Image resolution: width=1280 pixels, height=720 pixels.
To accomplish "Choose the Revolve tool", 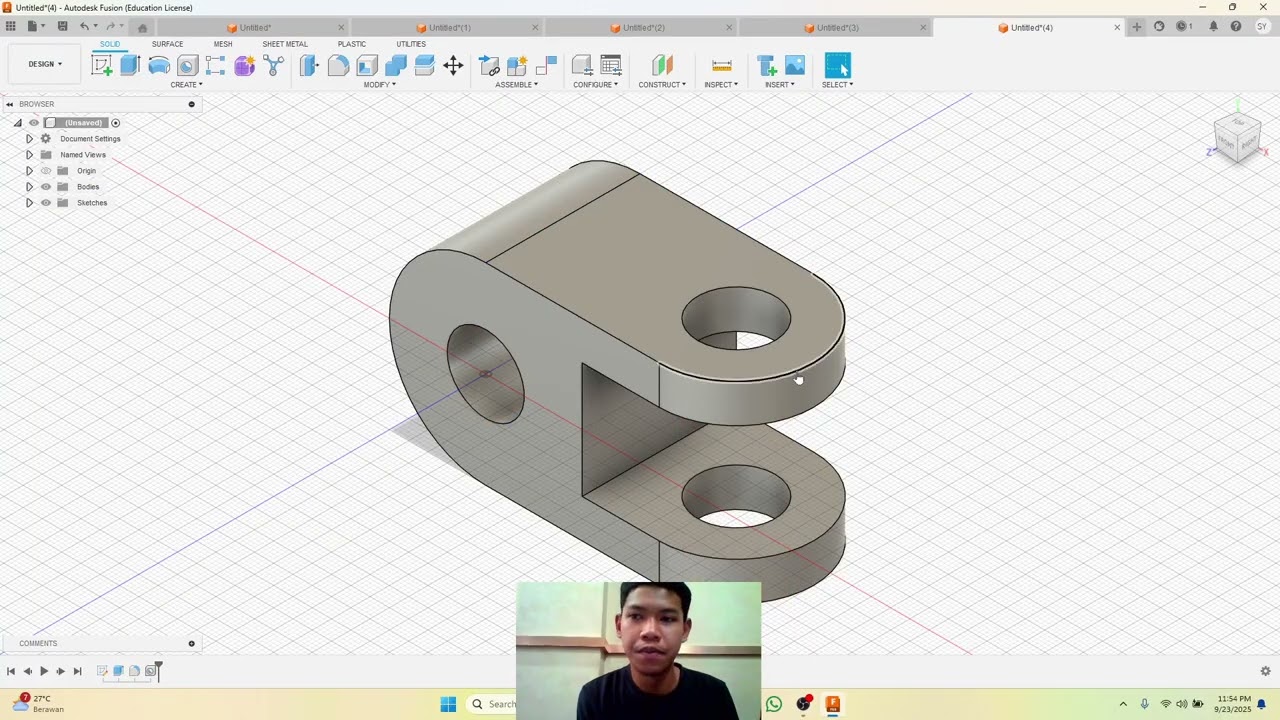I will [x=159, y=66].
